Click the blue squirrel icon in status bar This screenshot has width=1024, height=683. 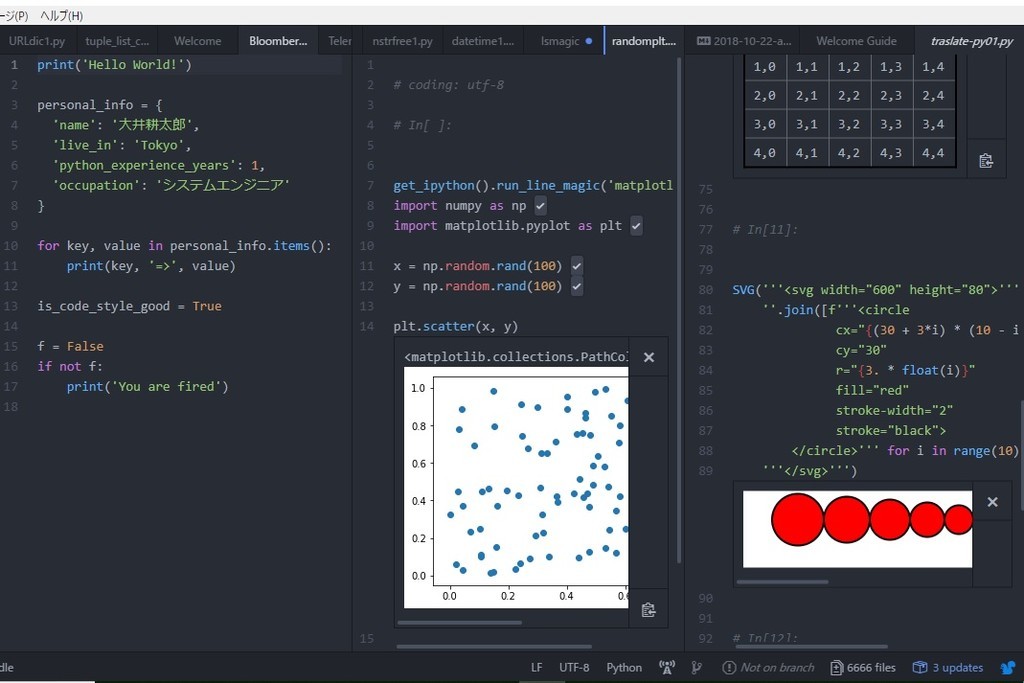click(1009, 667)
